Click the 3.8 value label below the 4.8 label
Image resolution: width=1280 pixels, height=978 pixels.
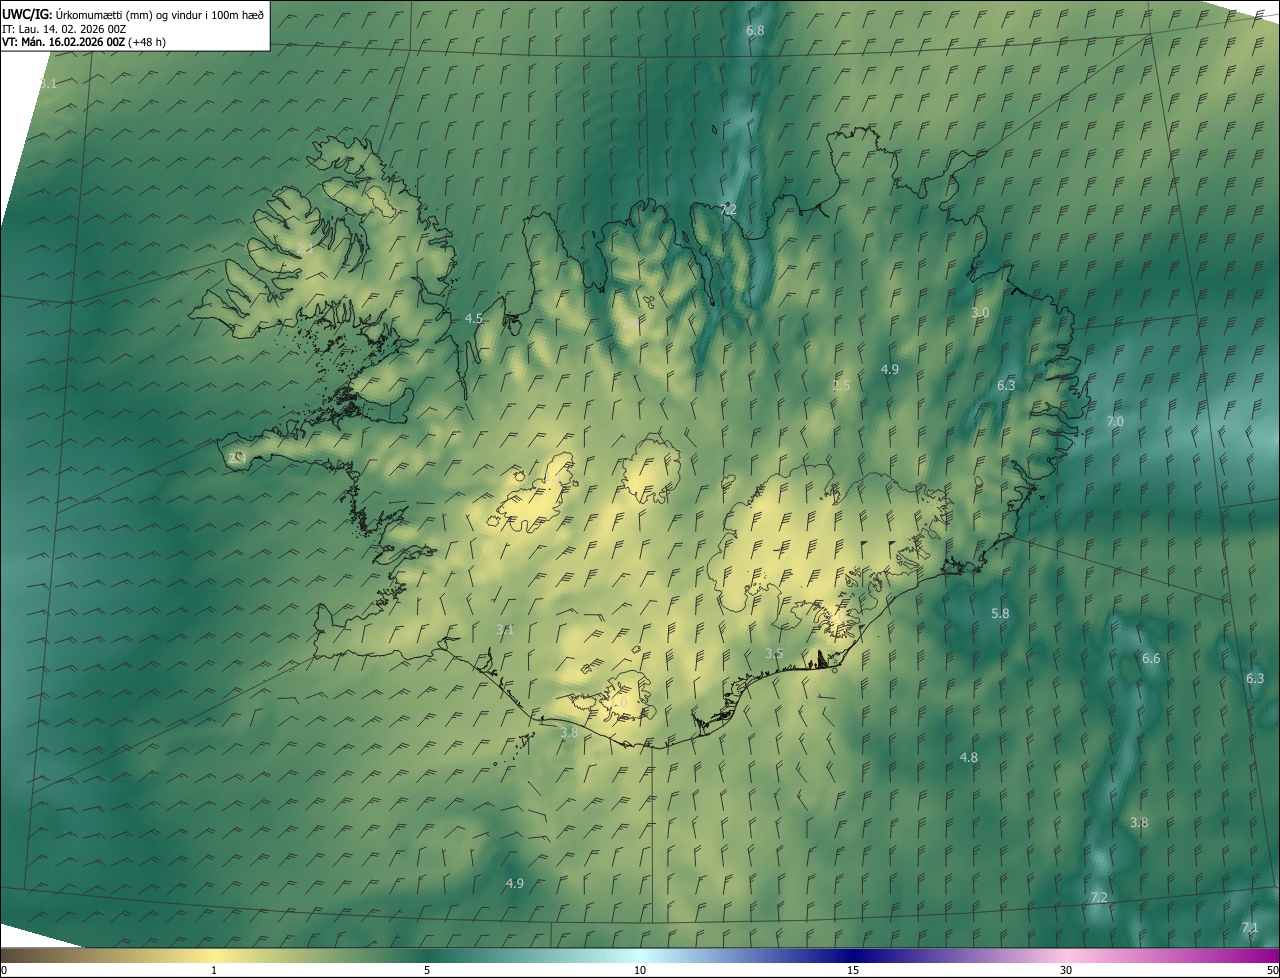[1139, 822]
